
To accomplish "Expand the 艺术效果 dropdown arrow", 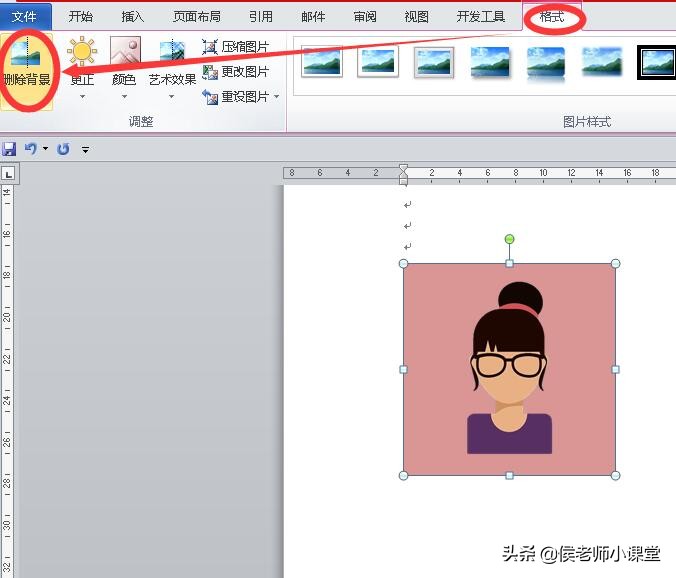I will 172,97.
